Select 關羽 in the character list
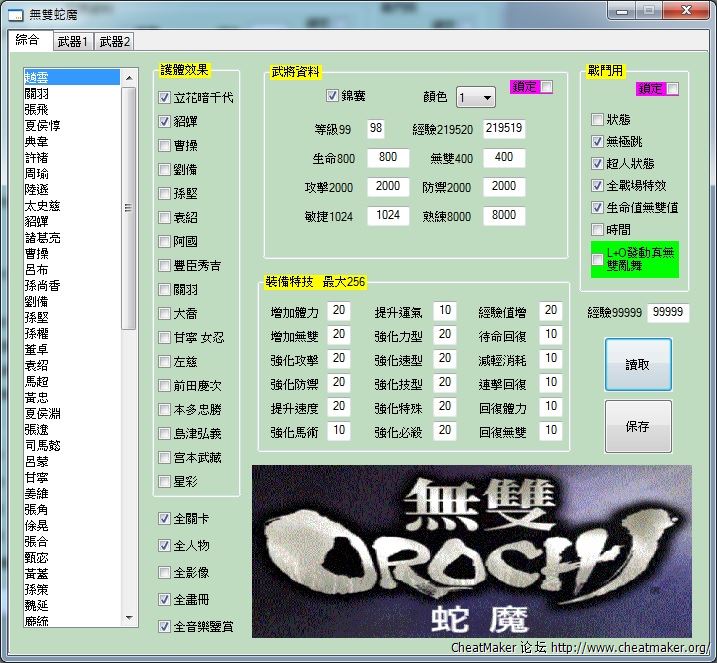Viewport: 717px width, 663px height. (x=38, y=94)
